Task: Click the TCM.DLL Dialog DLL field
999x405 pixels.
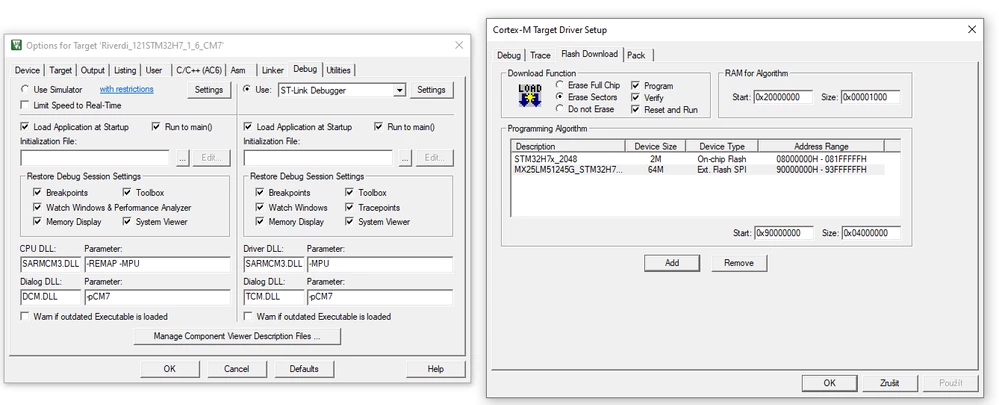Action: (x=273, y=297)
